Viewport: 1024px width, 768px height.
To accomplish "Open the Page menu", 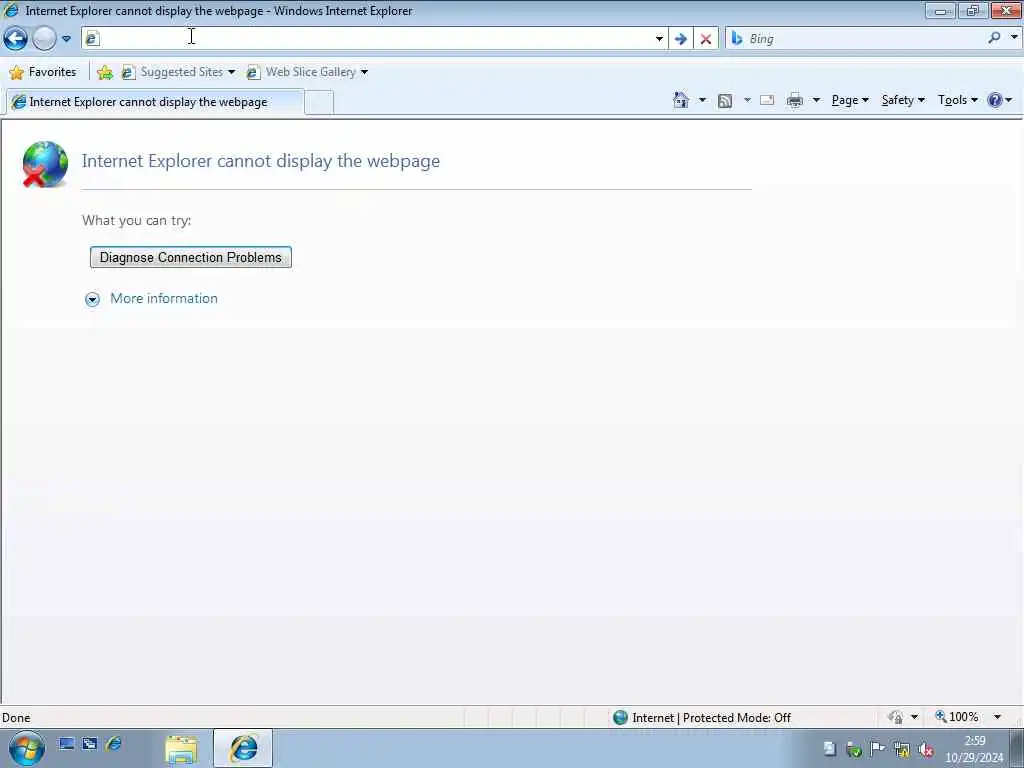I will [x=850, y=100].
